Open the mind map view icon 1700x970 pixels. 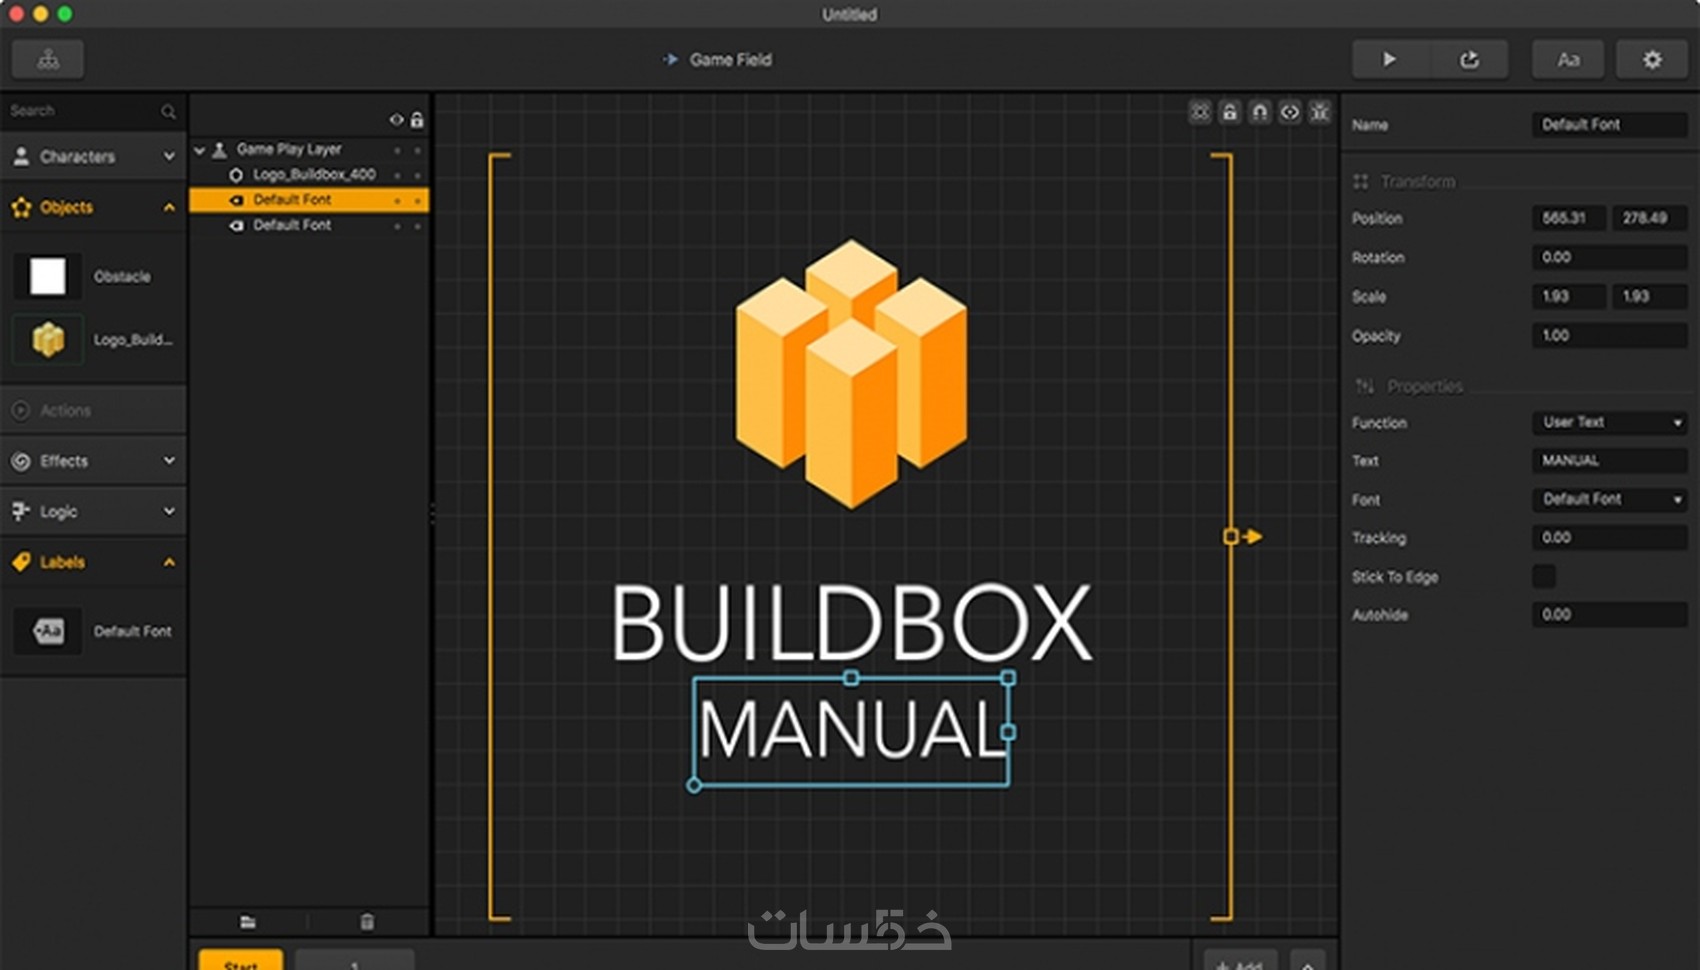(47, 60)
